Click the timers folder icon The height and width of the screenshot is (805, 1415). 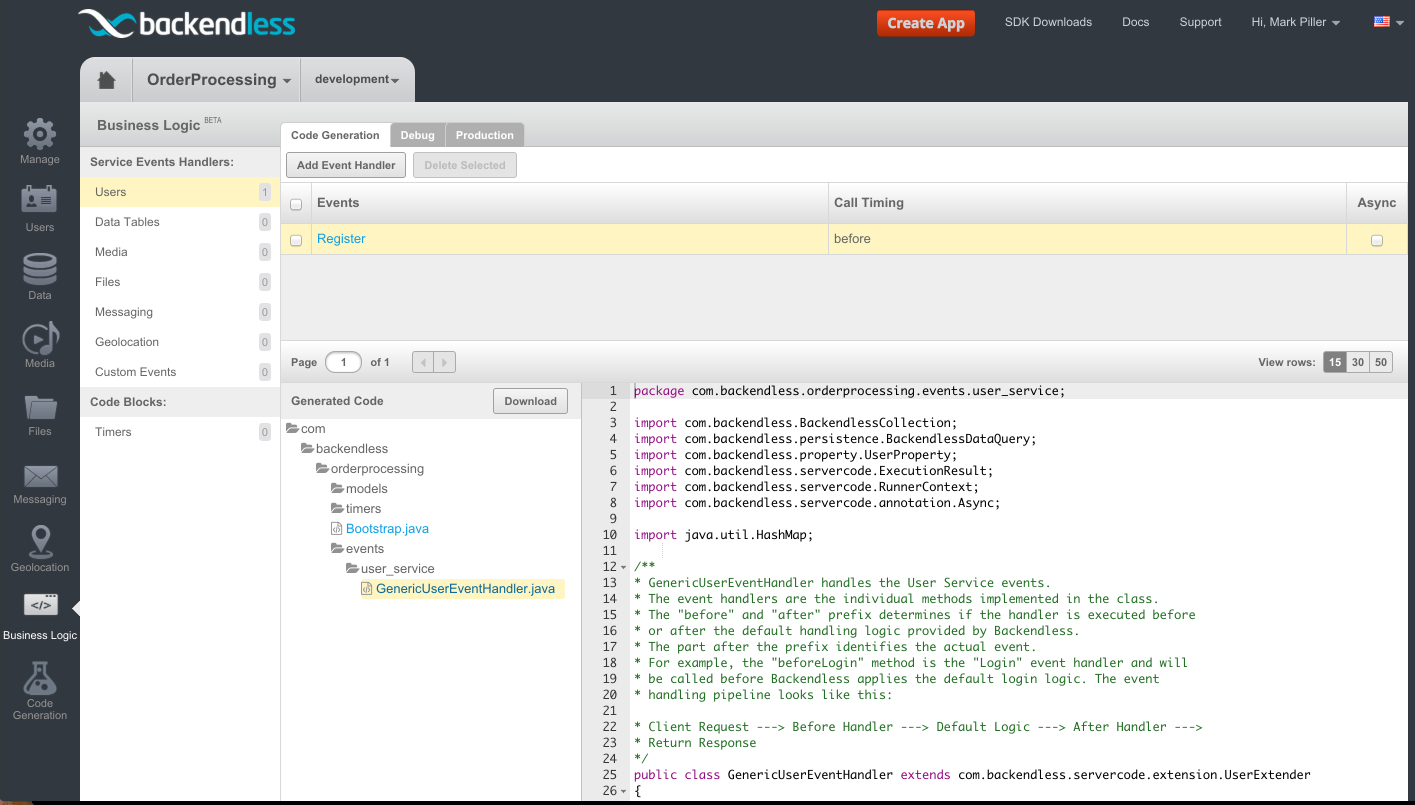pyautogui.click(x=337, y=509)
